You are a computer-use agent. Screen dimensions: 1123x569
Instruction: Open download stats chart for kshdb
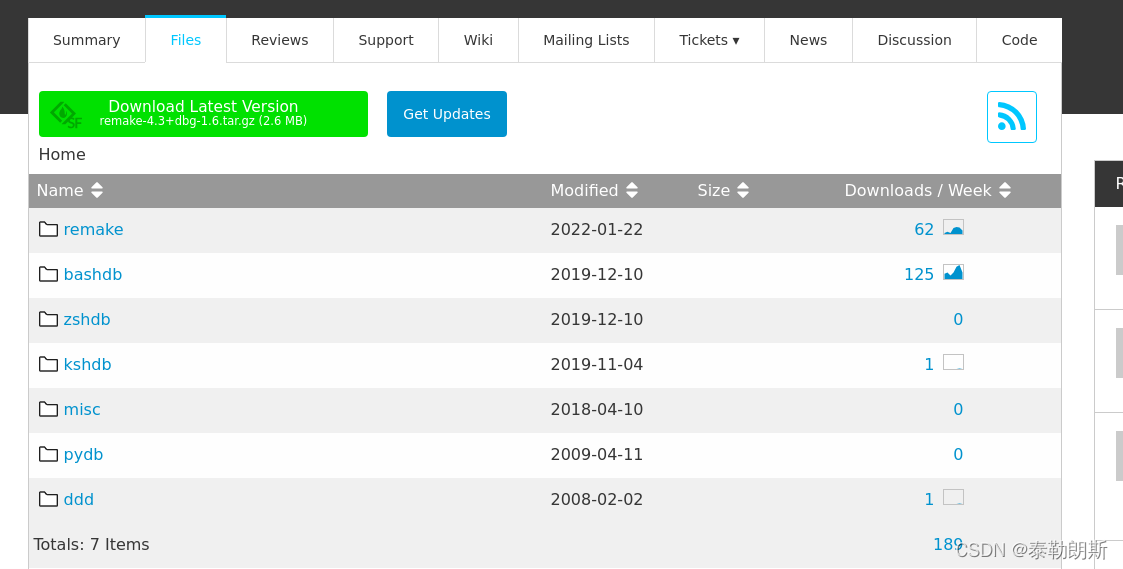tap(953, 363)
